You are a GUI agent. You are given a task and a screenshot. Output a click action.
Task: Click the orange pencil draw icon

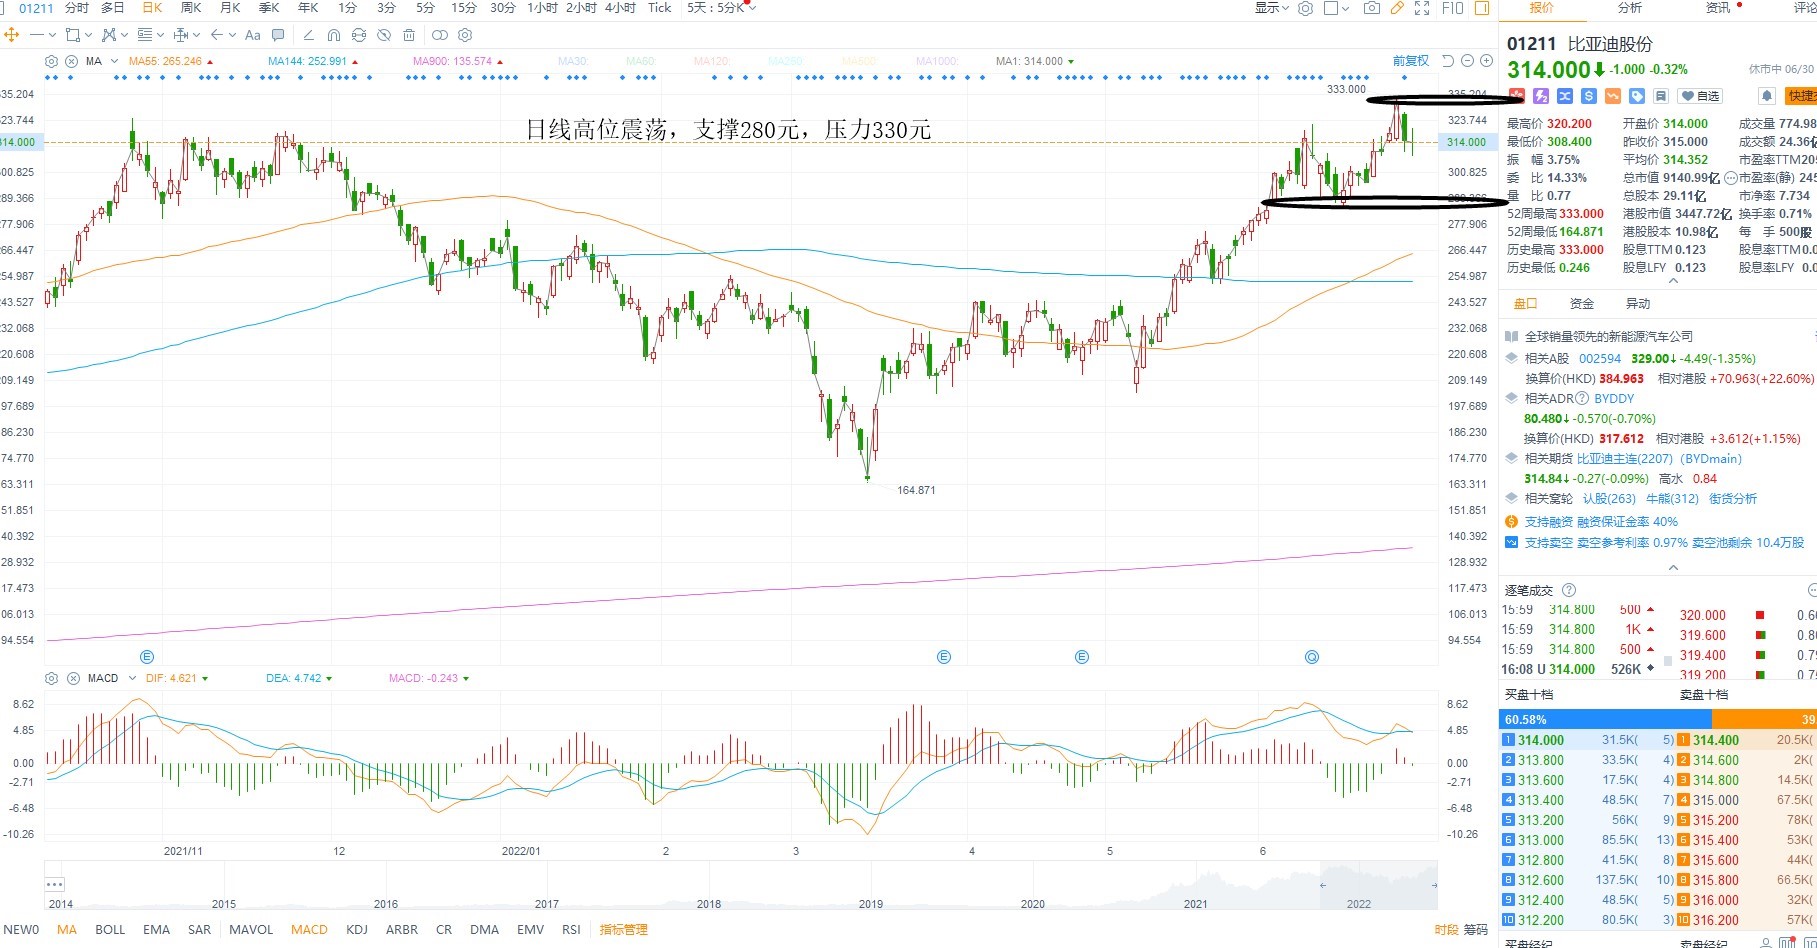(x=1397, y=8)
